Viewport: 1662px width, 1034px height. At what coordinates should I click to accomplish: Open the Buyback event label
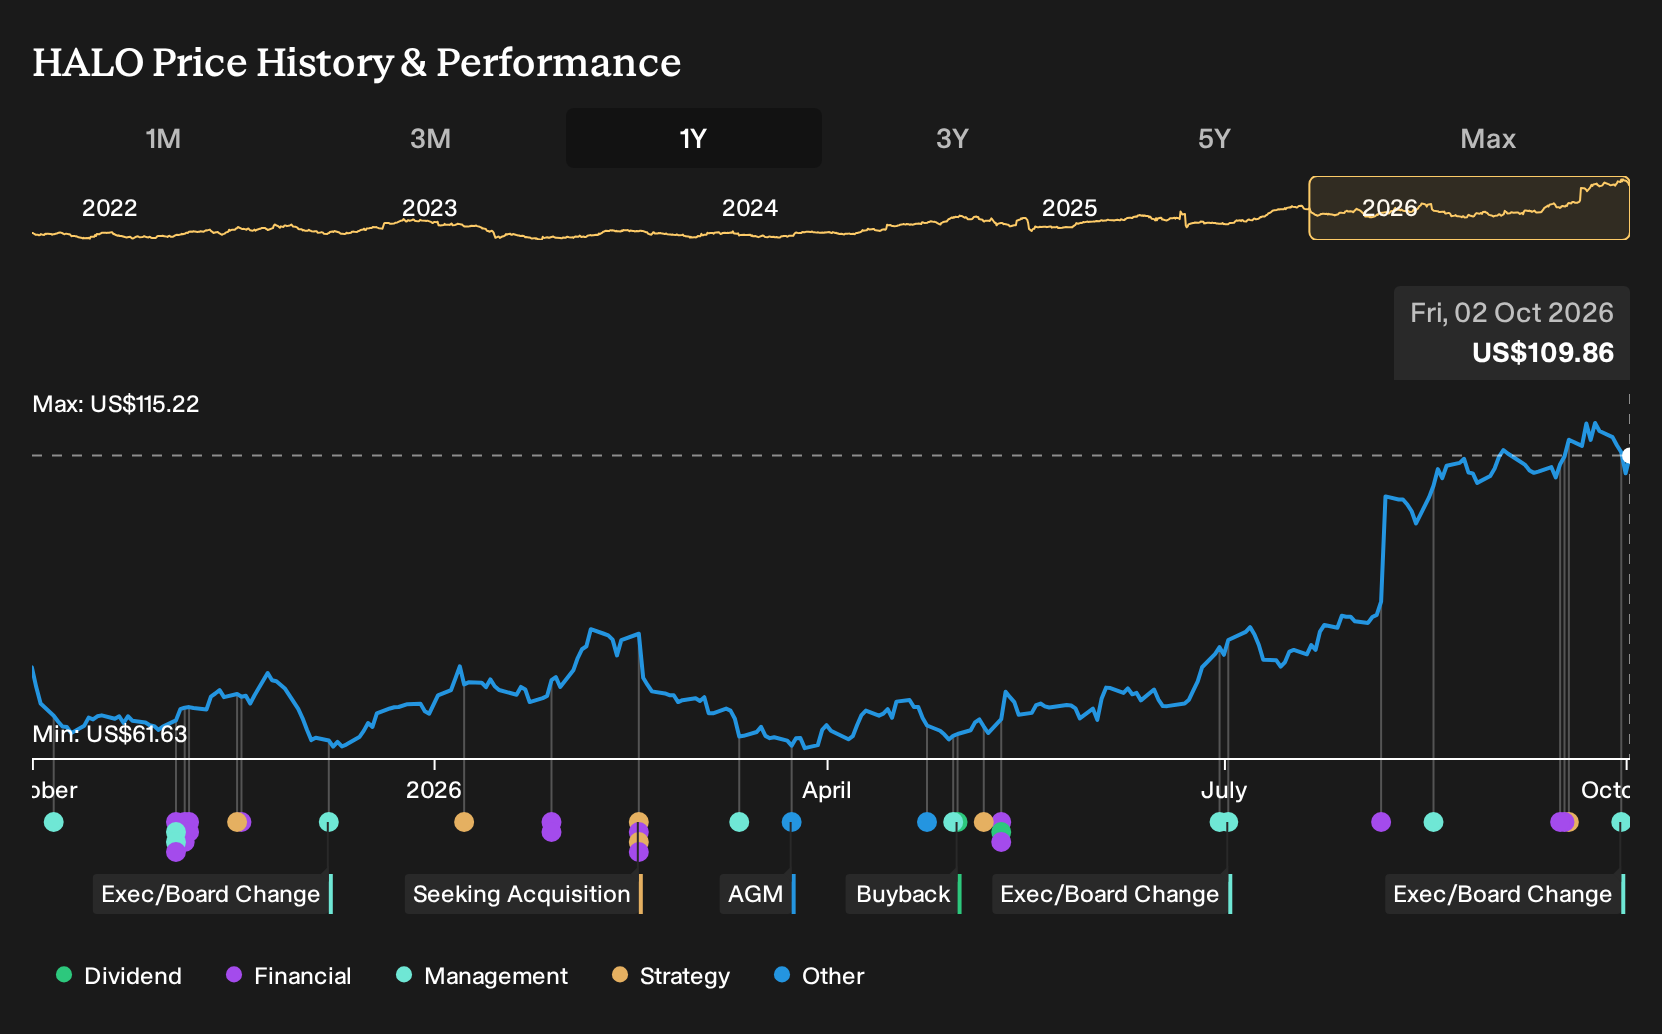904,894
